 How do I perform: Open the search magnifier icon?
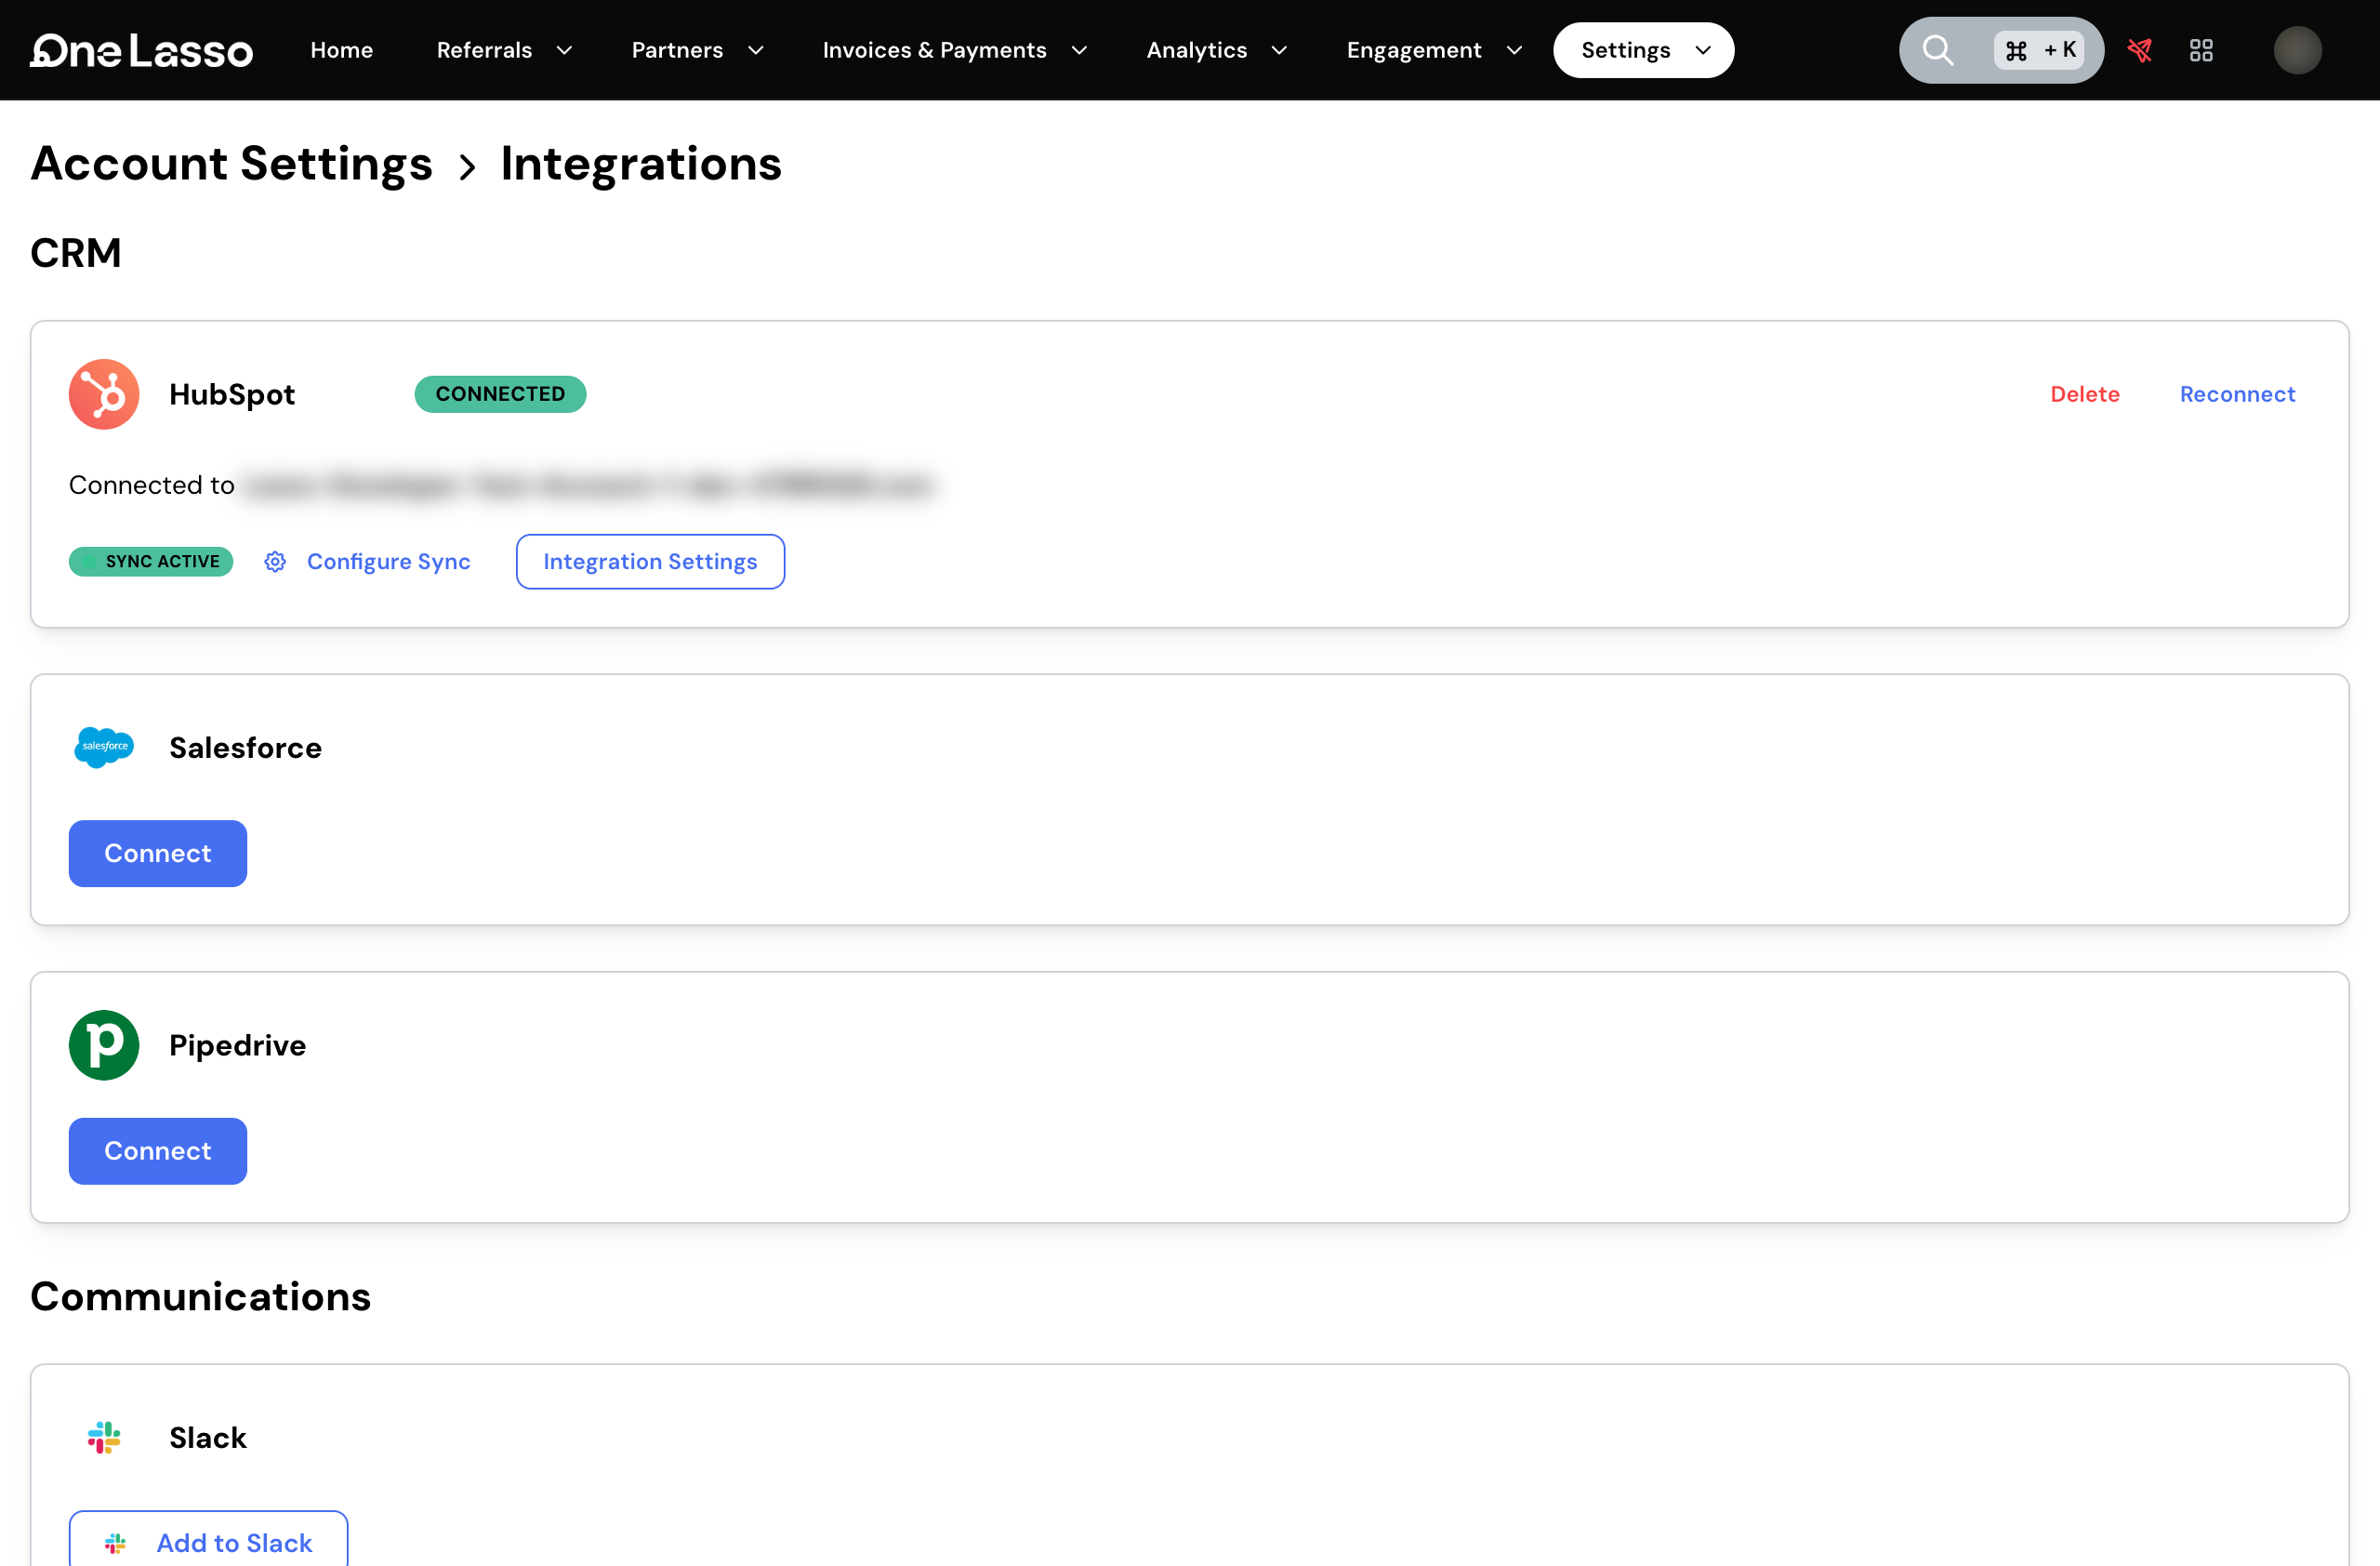[1938, 50]
